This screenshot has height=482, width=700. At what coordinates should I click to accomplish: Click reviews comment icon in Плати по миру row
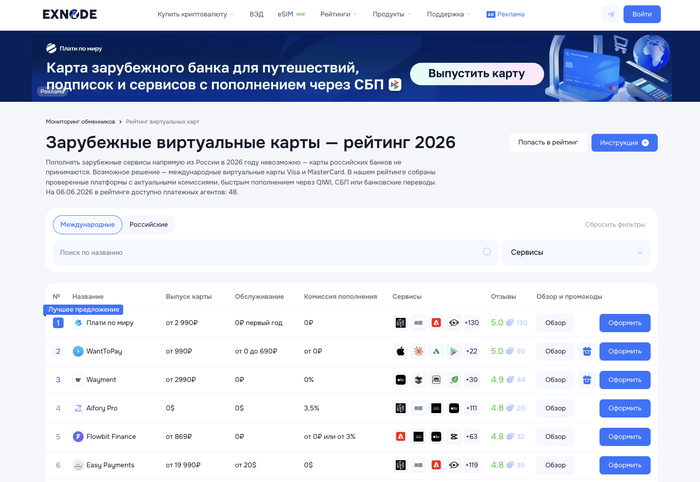(510, 323)
